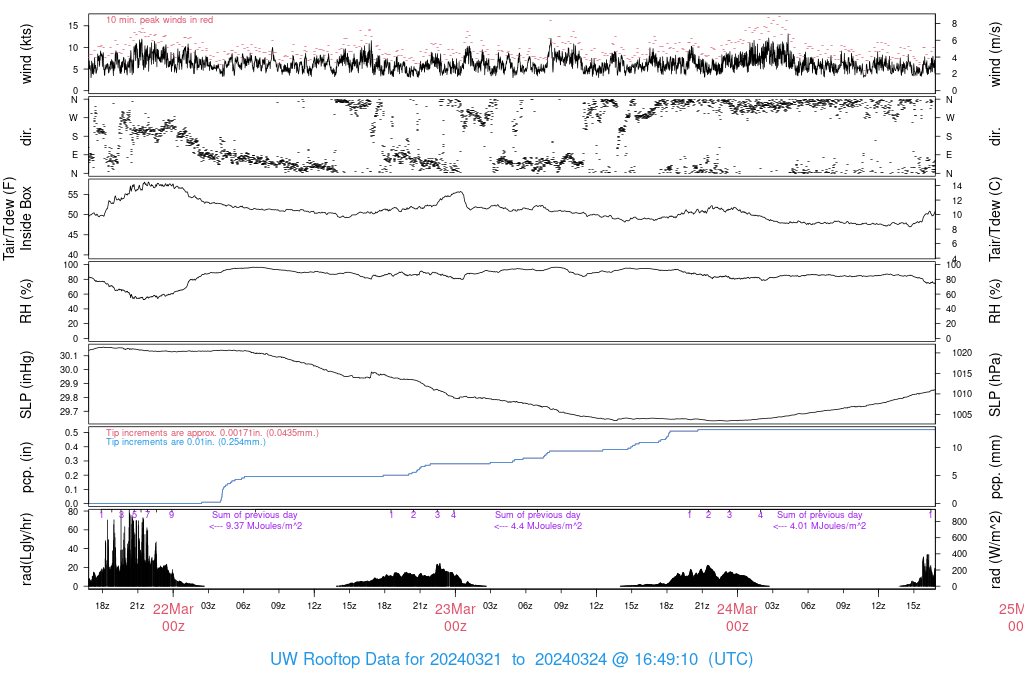Click the '23Mar' date label
Image resolution: width=1024 pixels, height=700 pixels.
(455, 609)
